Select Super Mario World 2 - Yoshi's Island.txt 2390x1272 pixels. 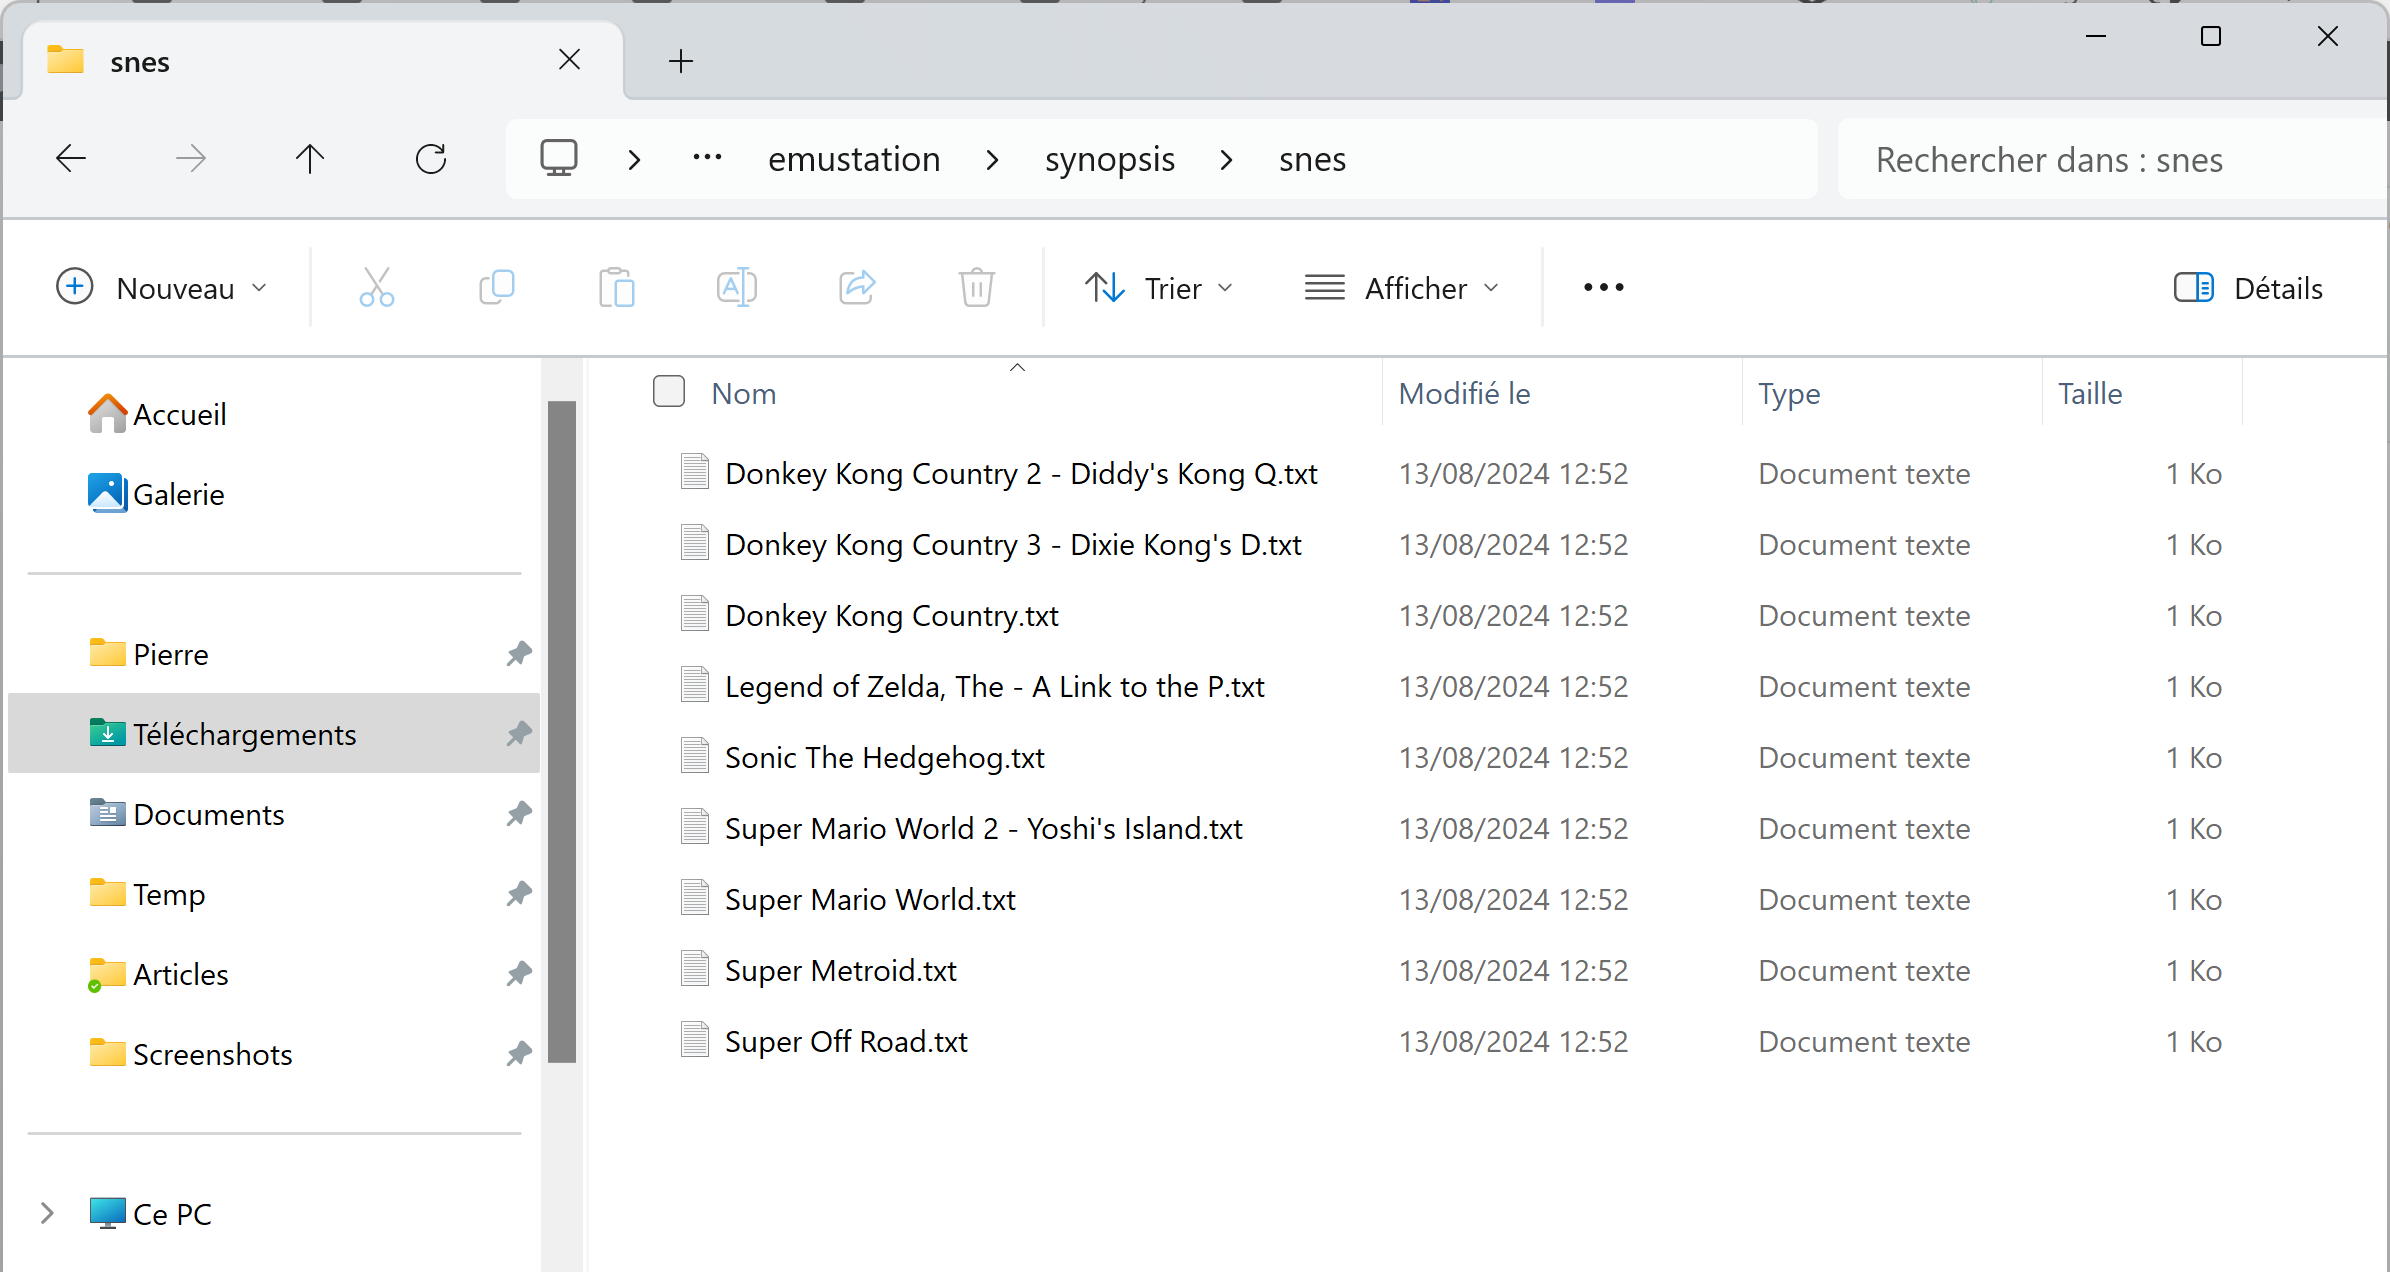pos(983,828)
